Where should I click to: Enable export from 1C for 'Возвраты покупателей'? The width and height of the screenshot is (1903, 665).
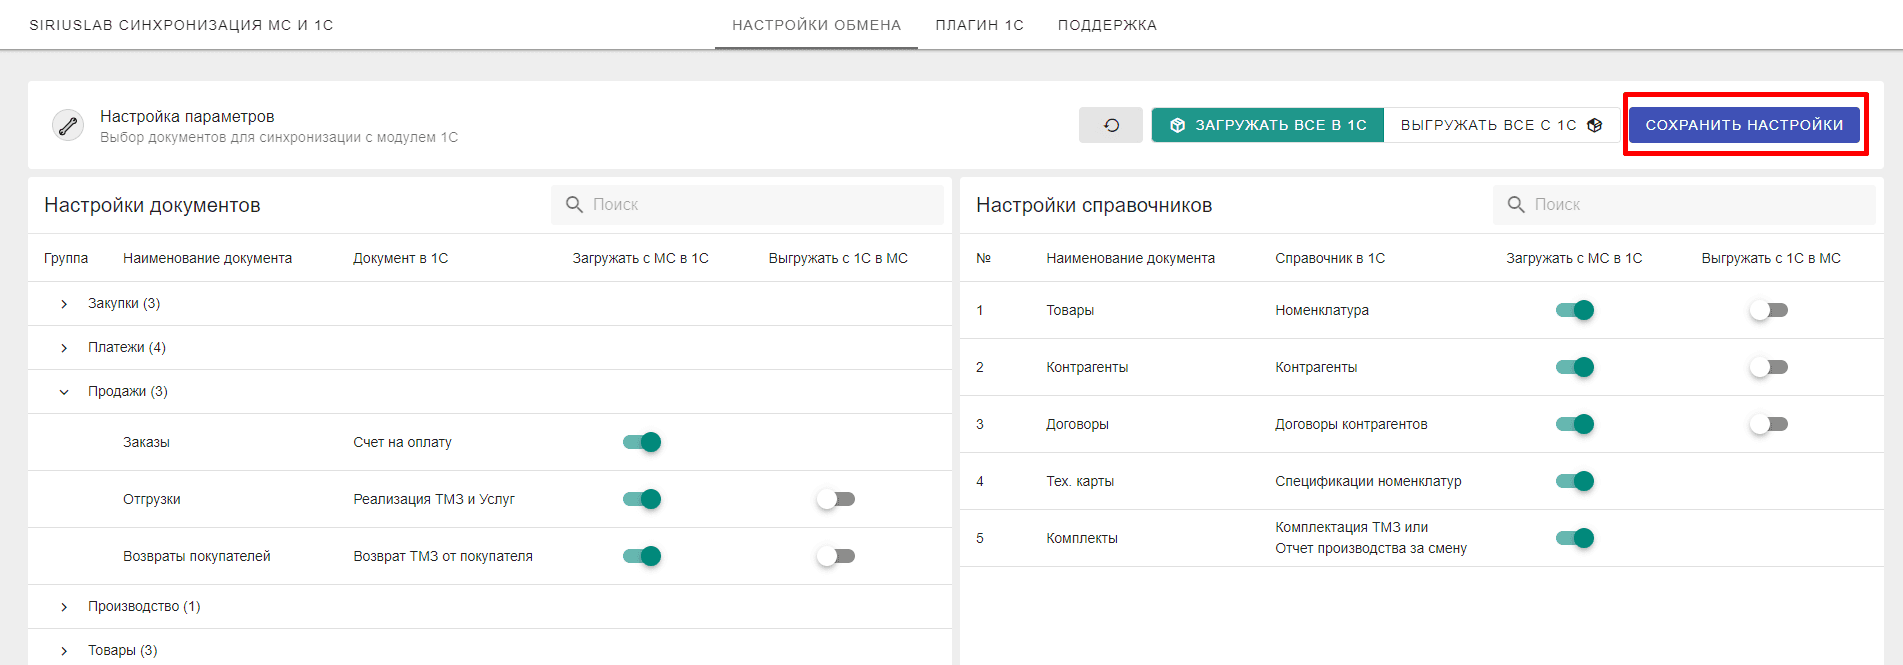[836, 556]
